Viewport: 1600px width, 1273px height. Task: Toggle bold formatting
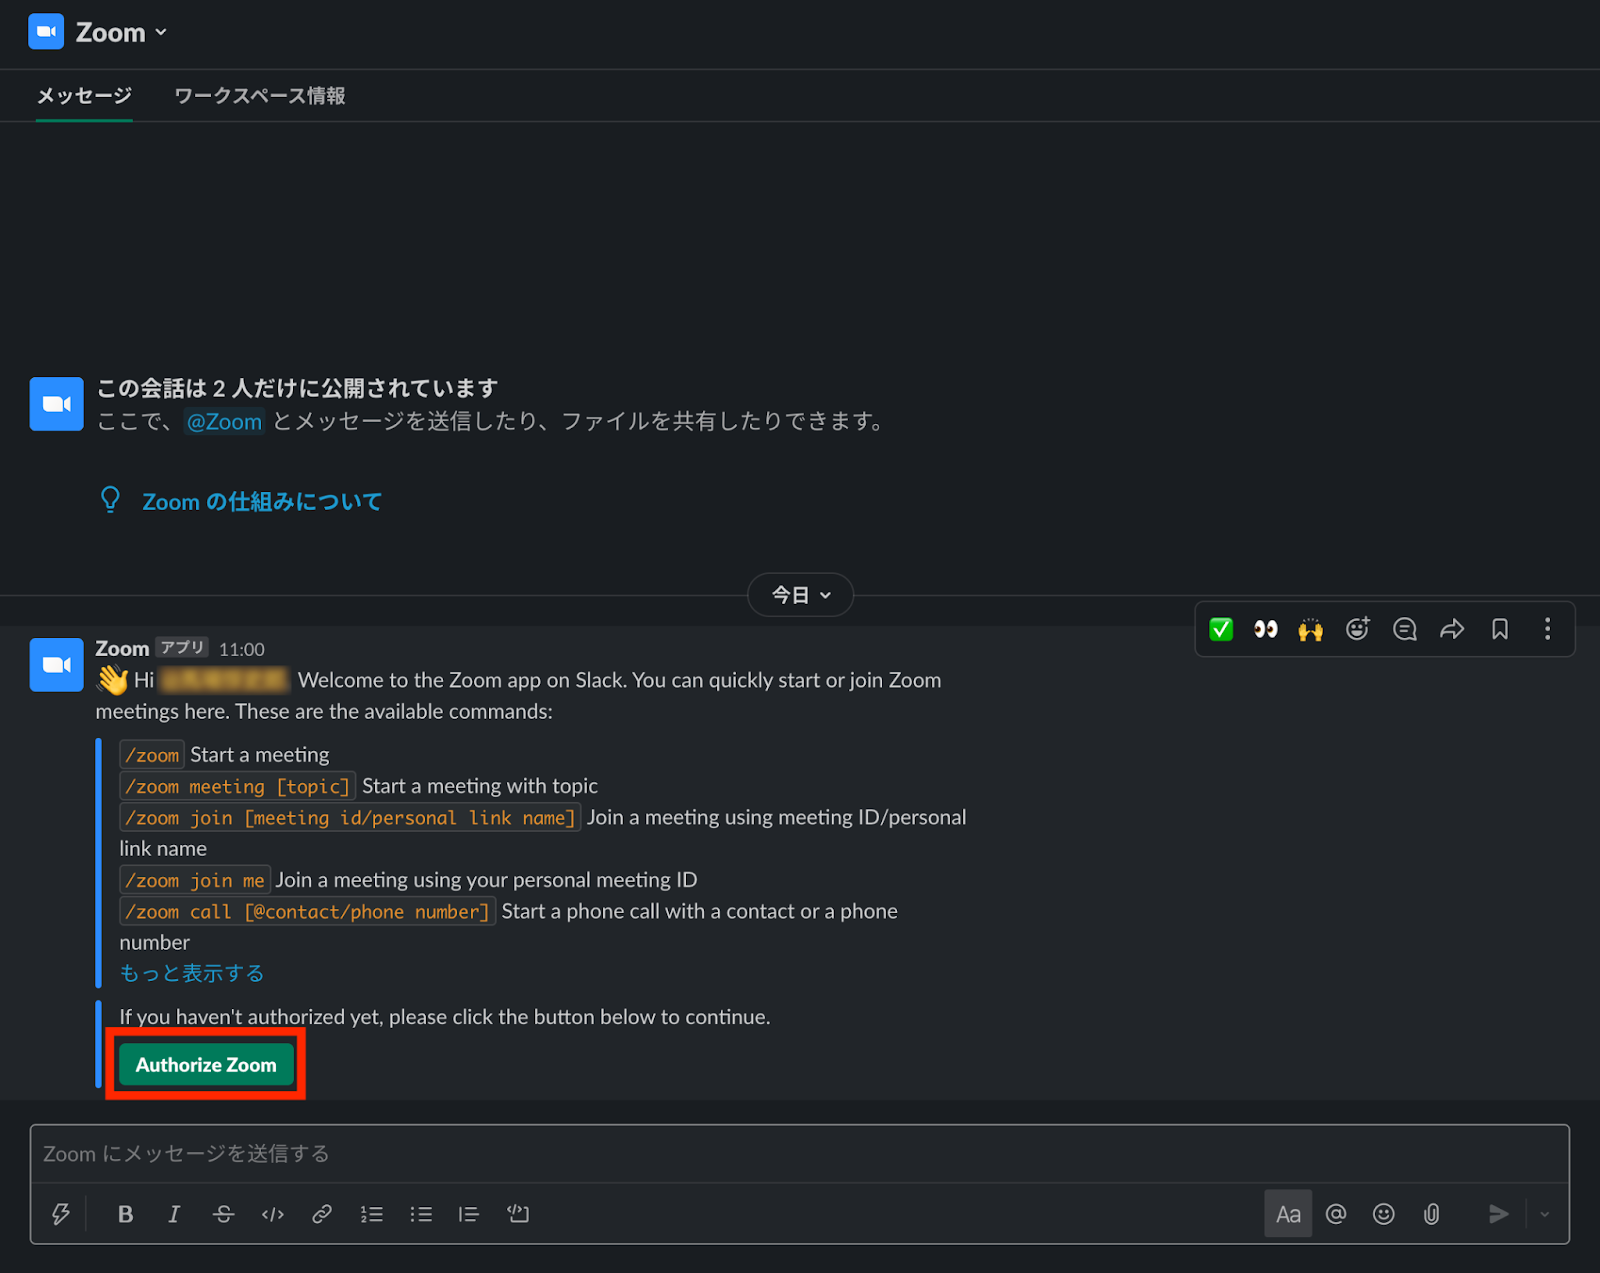pyautogui.click(x=125, y=1214)
